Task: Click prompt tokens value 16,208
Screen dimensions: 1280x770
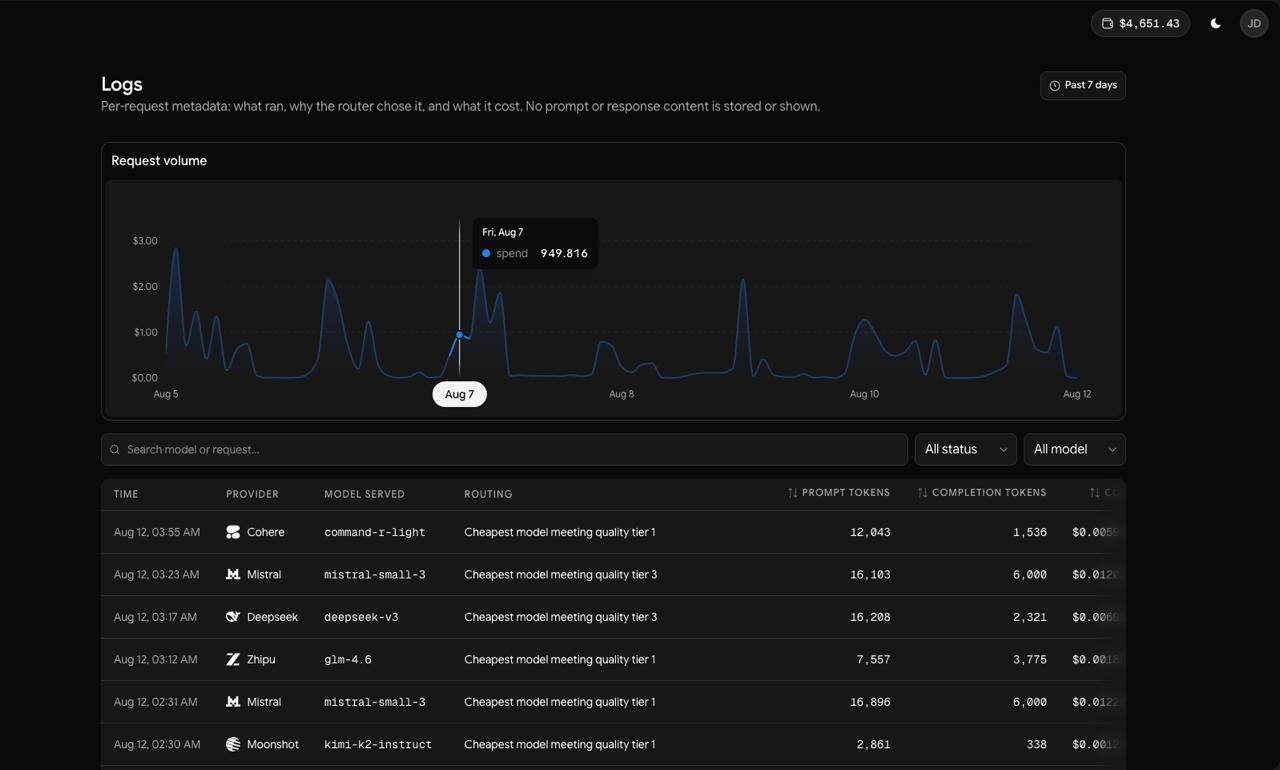Action: 870,617
